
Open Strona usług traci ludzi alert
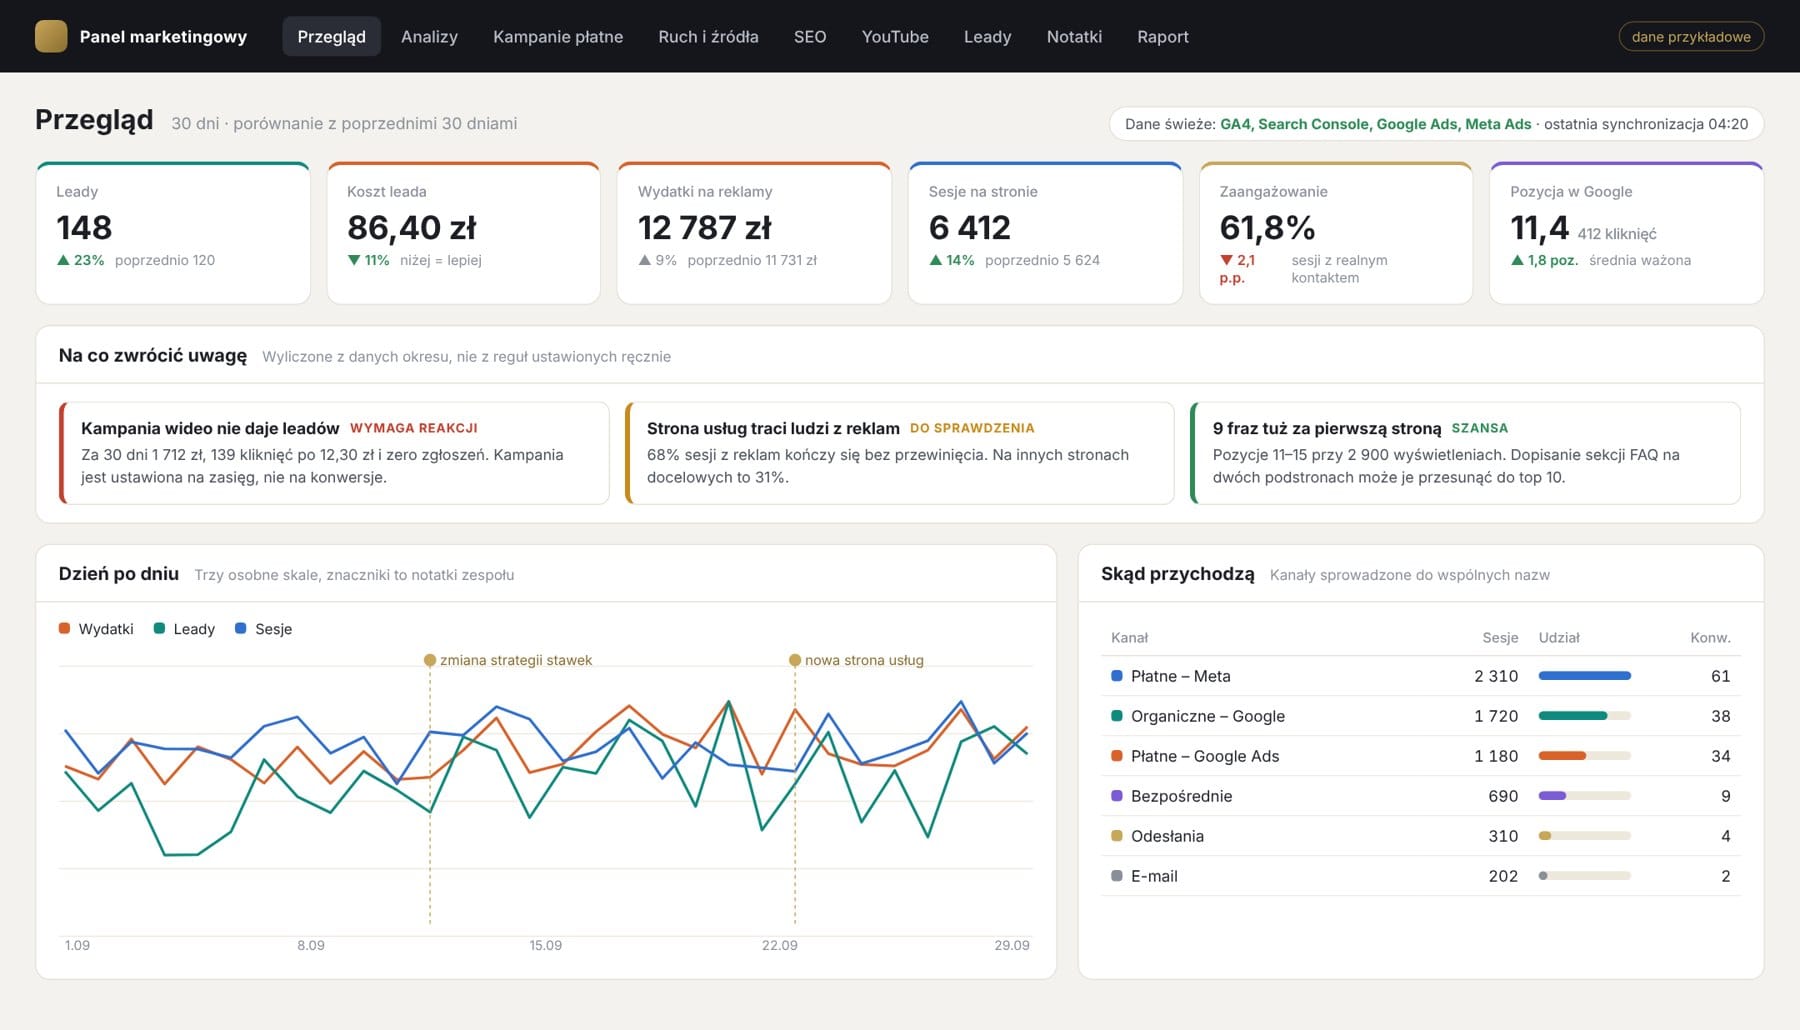[x=900, y=453]
